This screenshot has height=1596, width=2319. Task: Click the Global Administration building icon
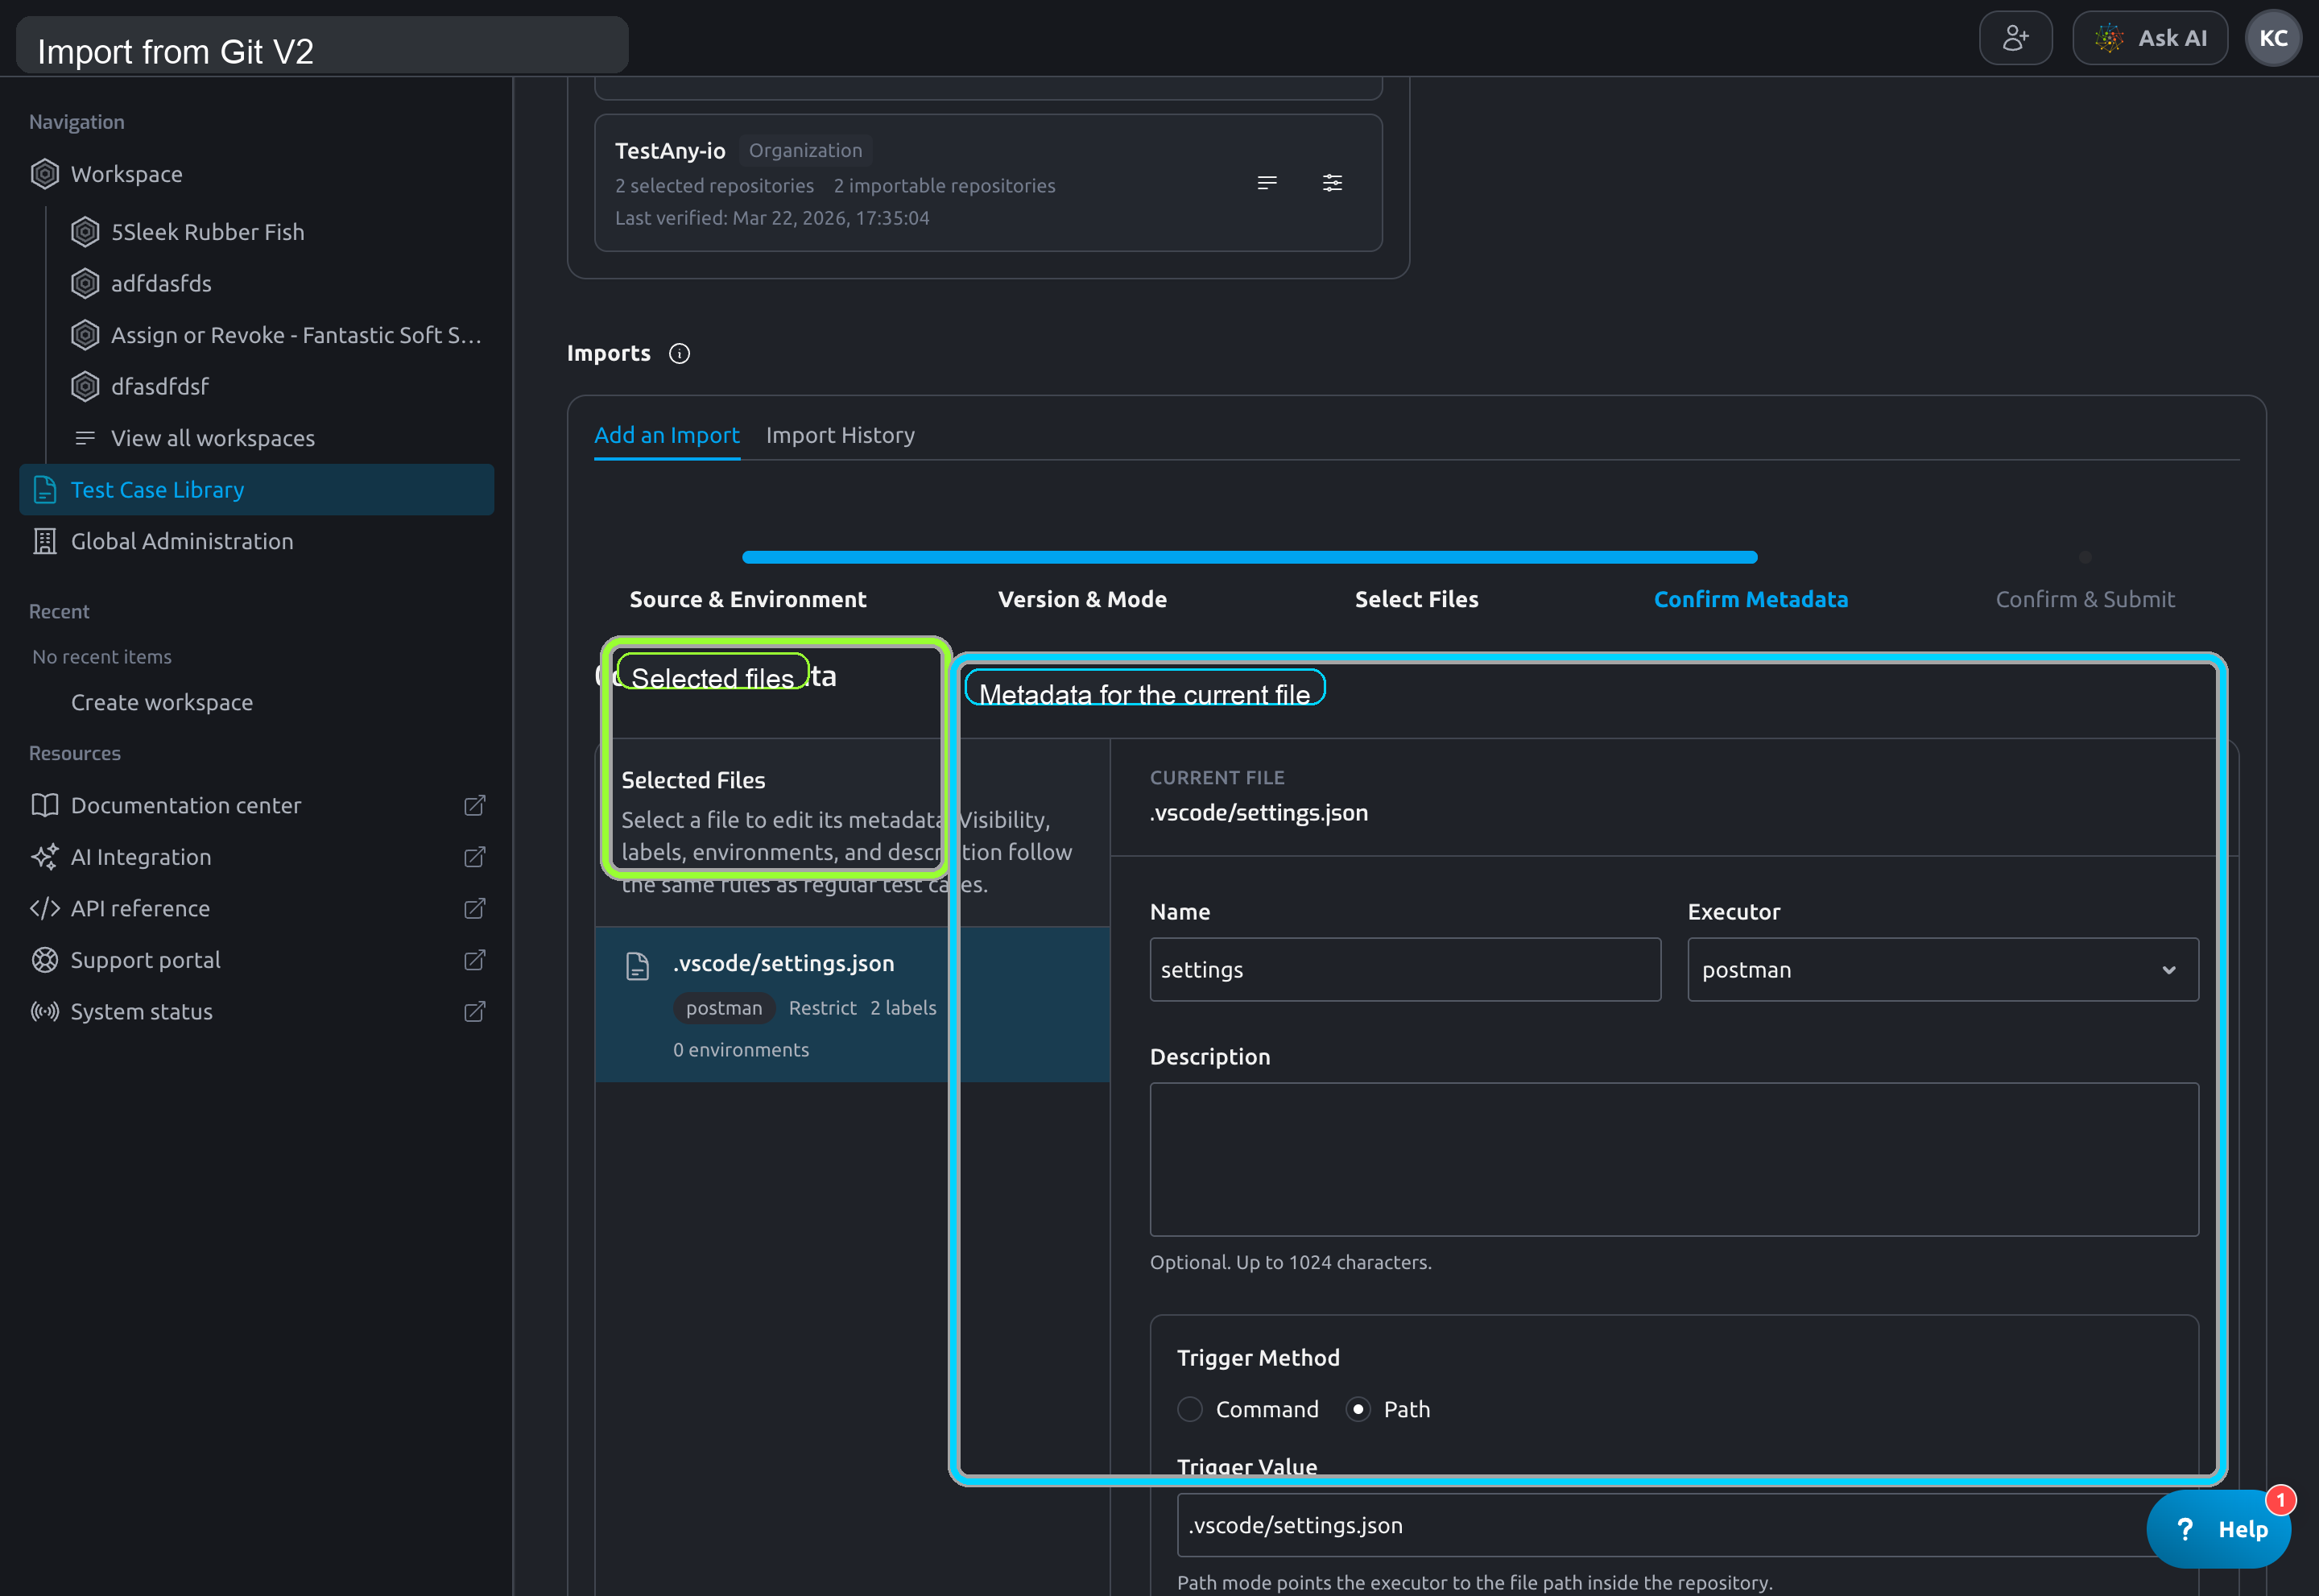(x=45, y=541)
